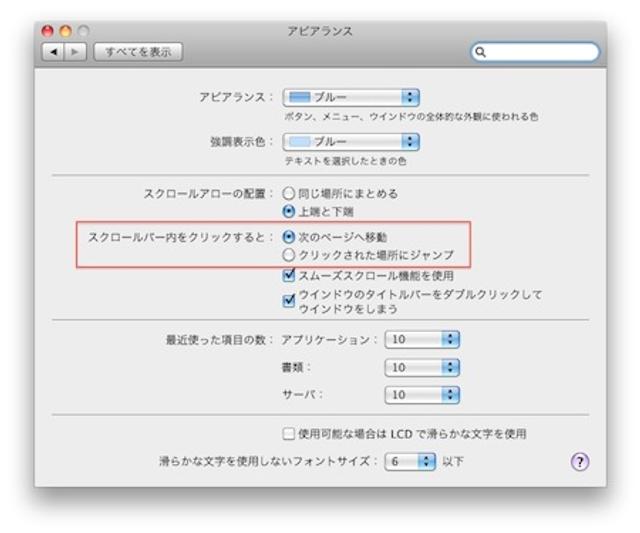This screenshot has width=640, height=533.
Task: Open the アピアランス color dropdown
Action: (351, 98)
